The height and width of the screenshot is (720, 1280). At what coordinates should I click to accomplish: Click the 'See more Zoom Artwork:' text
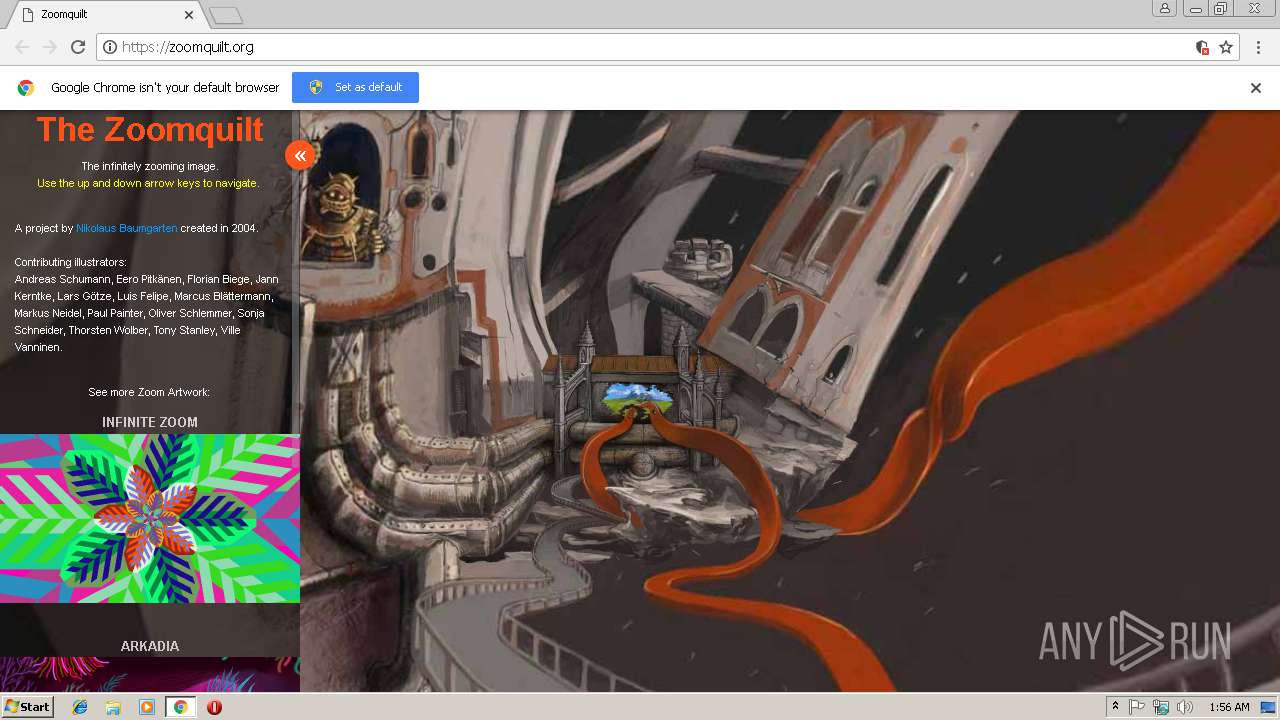coord(149,392)
